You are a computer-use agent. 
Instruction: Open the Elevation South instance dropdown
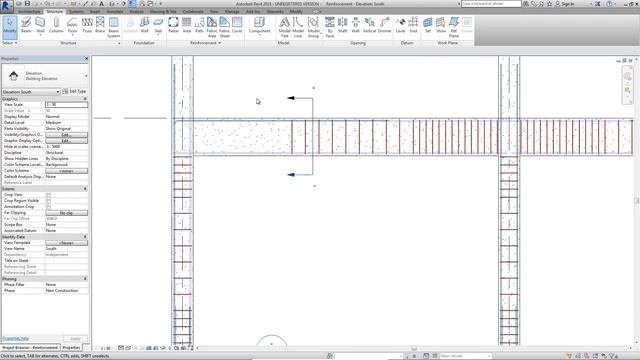pos(31,92)
